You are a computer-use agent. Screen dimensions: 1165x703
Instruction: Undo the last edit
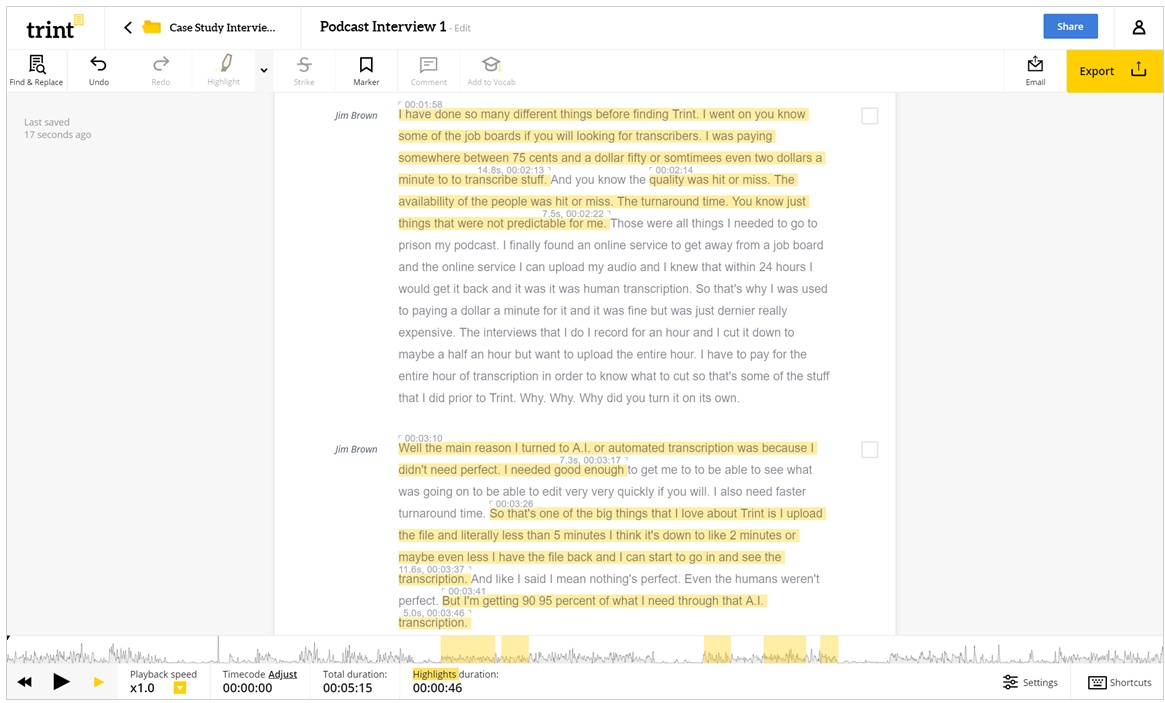pyautogui.click(x=99, y=71)
